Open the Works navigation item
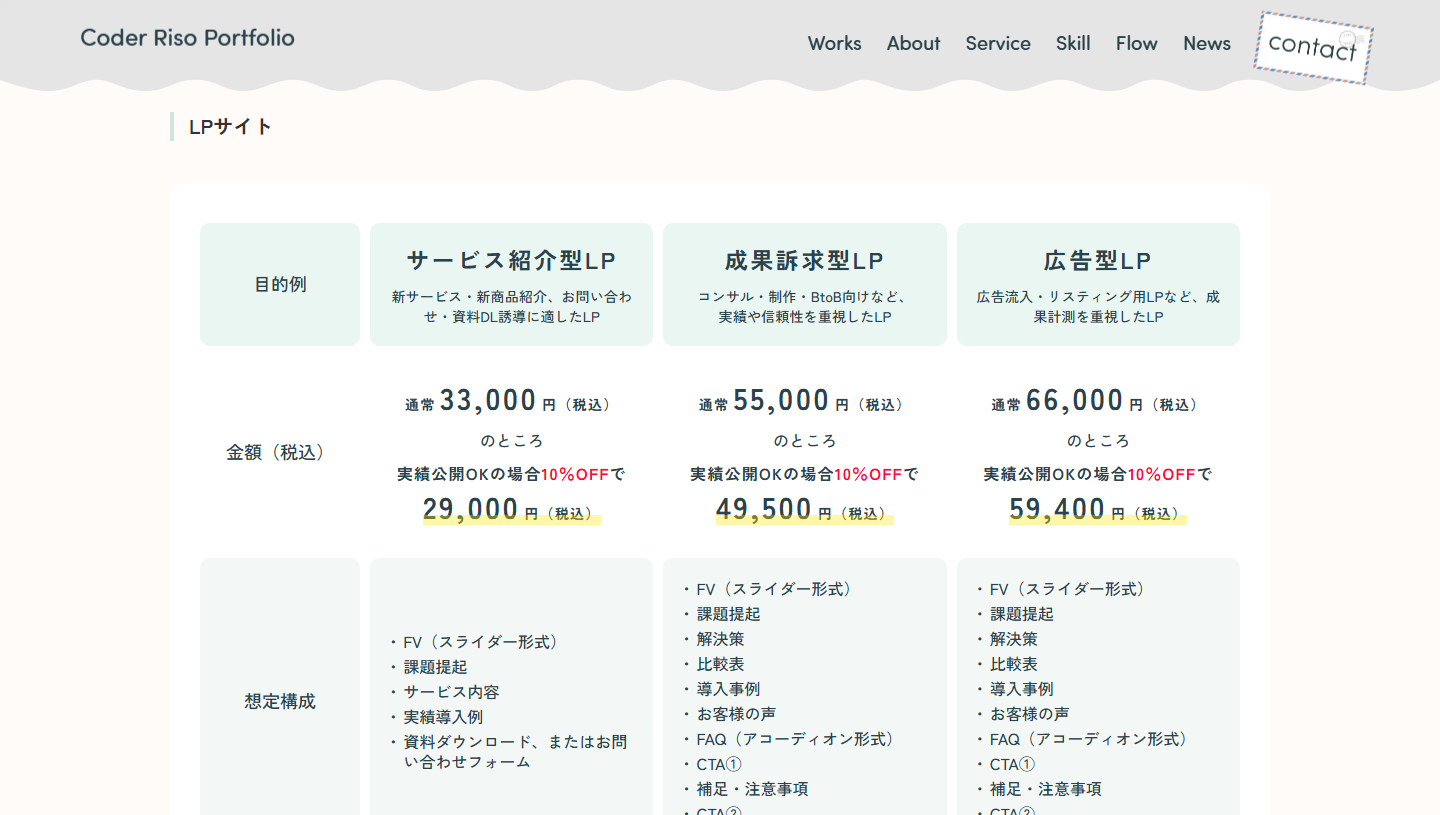1440x815 pixels. coord(834,43)
